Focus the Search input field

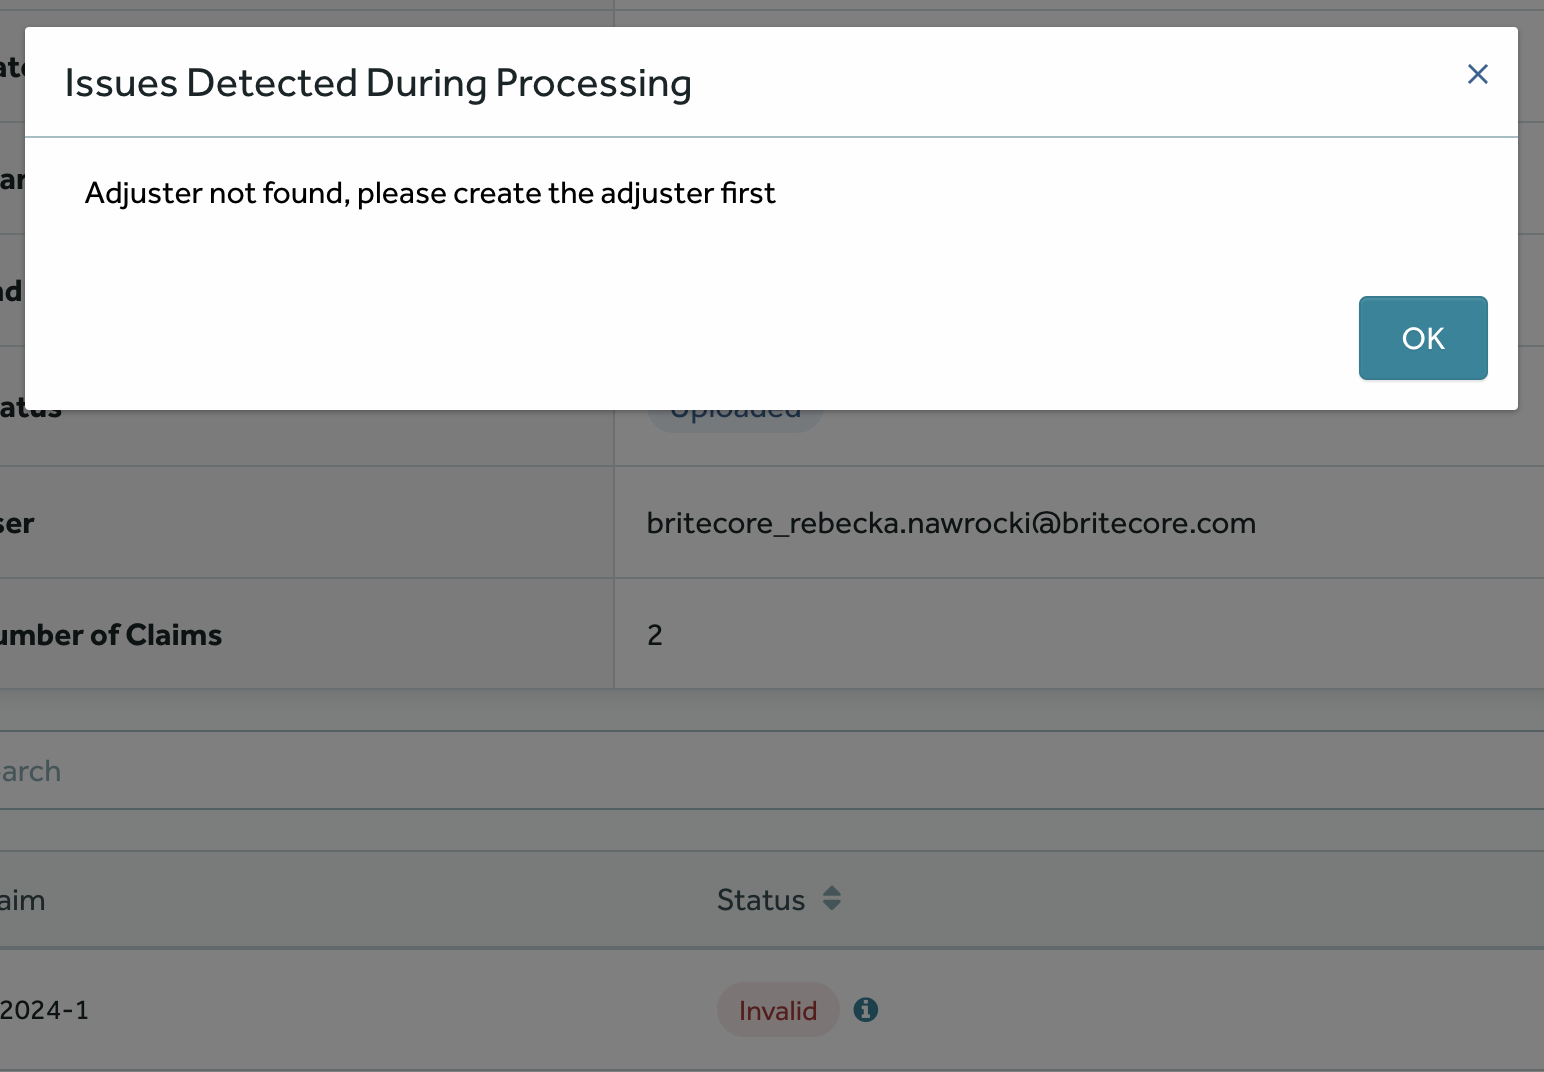pyautogui.click(x=700, y=771)
